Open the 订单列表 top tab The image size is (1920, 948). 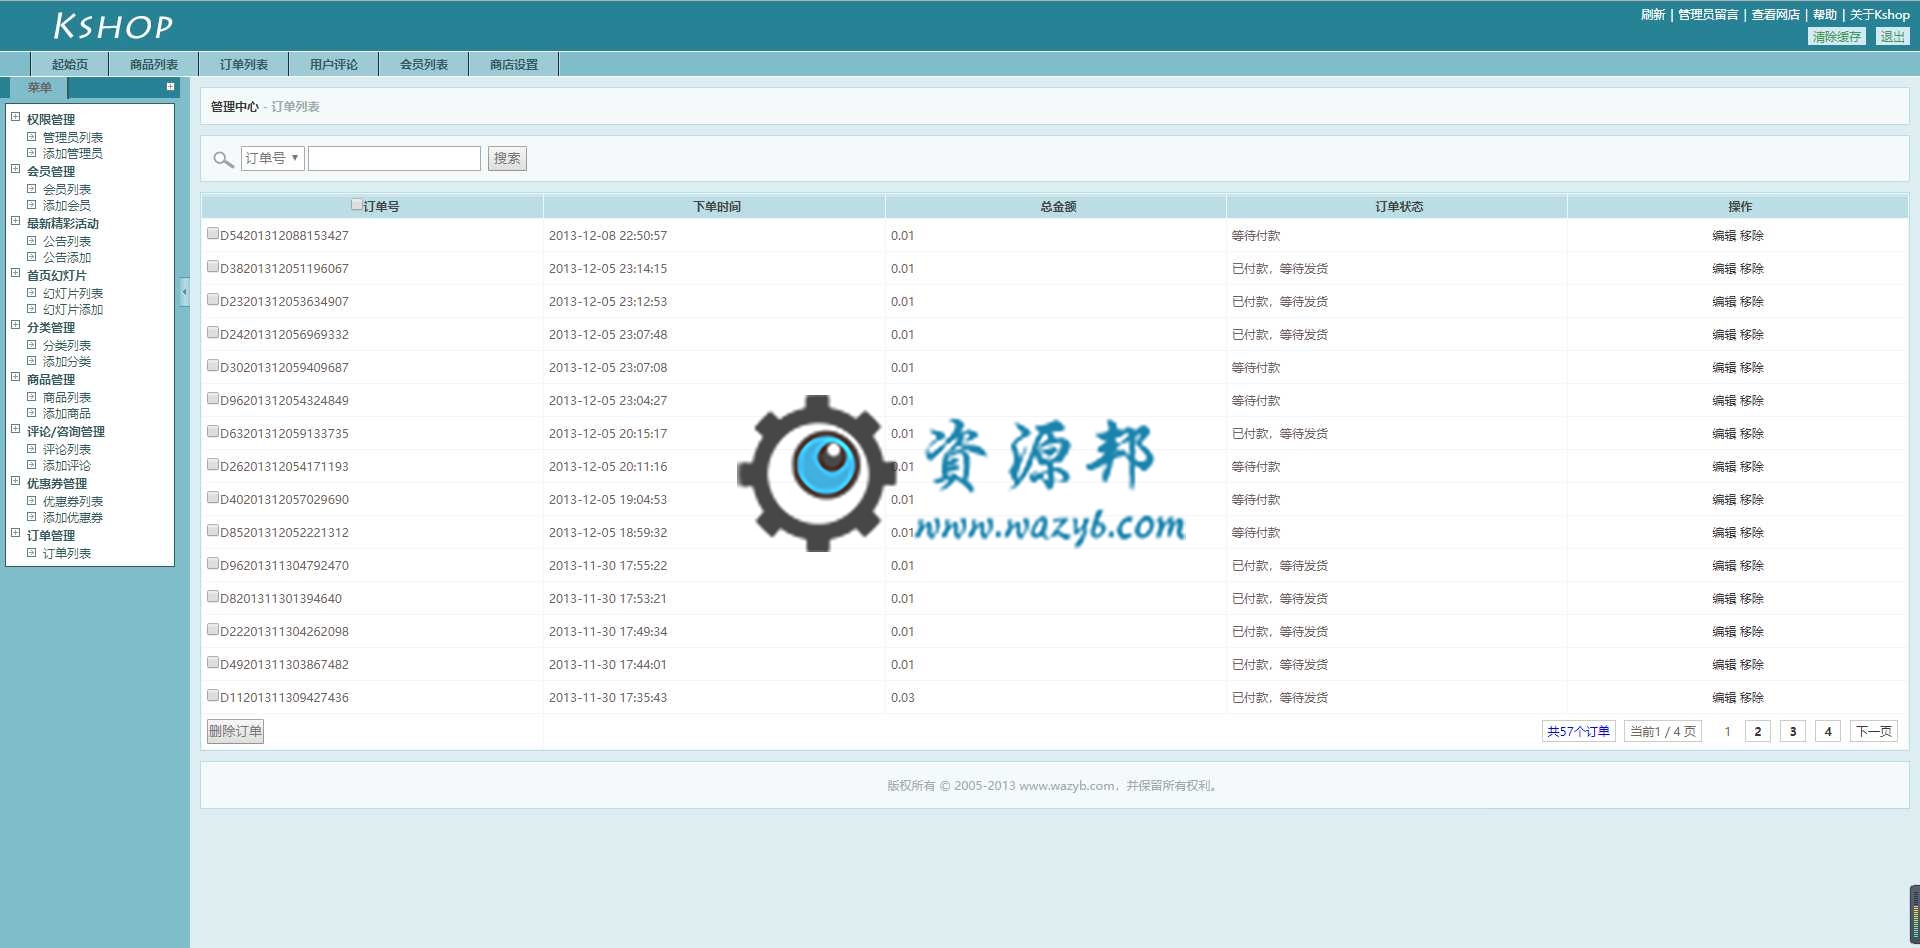243,64
